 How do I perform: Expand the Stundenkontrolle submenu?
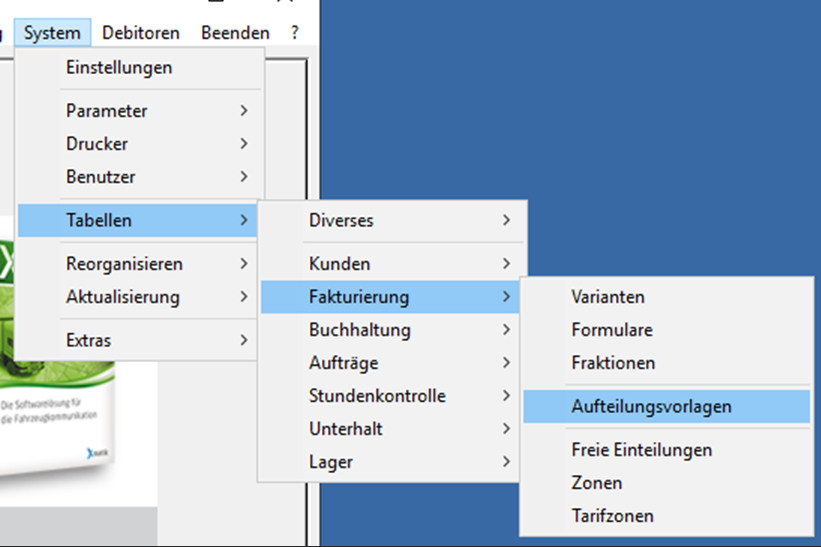[x=377, y=396]
